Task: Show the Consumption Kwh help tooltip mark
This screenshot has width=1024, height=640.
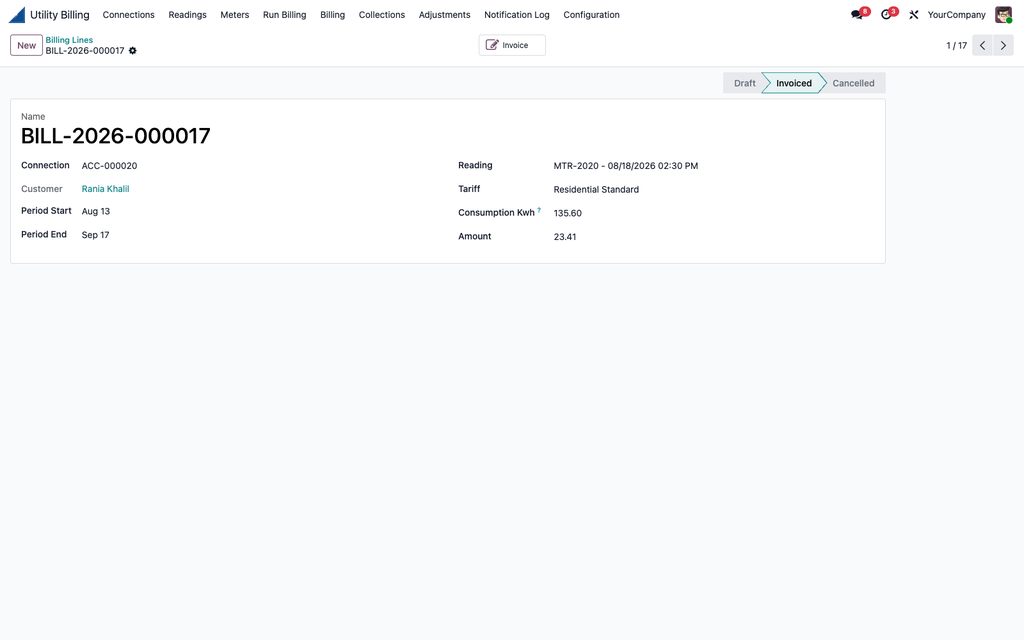Action: (x=539, y=210)
